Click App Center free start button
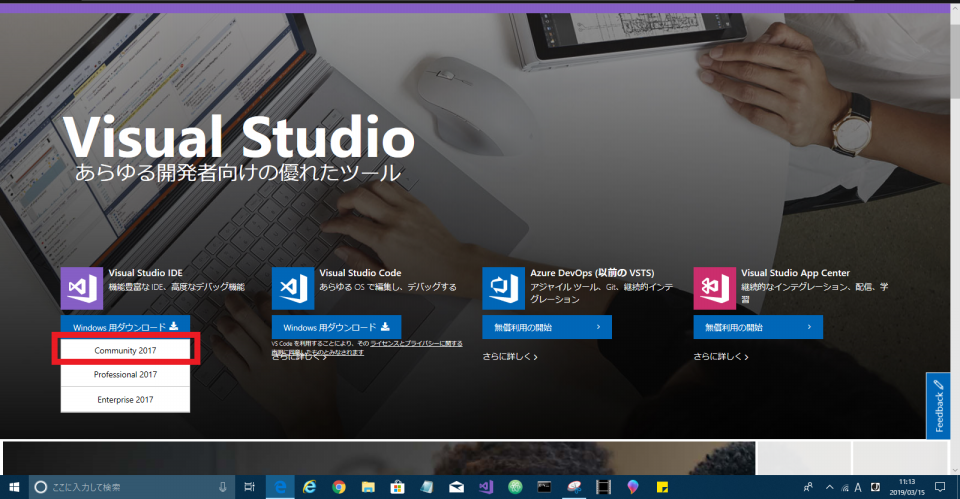 (758, 327)
